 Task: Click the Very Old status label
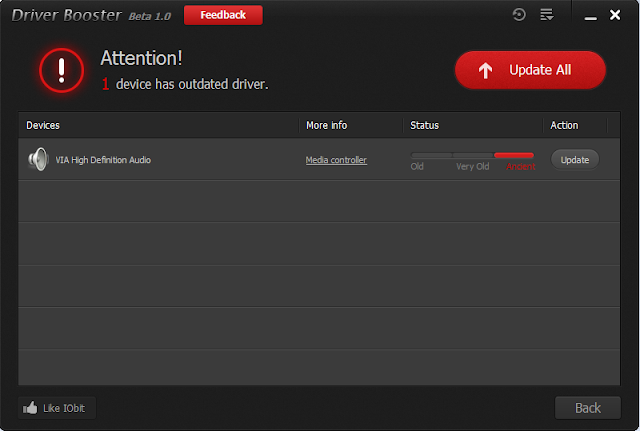coord(473,167)
